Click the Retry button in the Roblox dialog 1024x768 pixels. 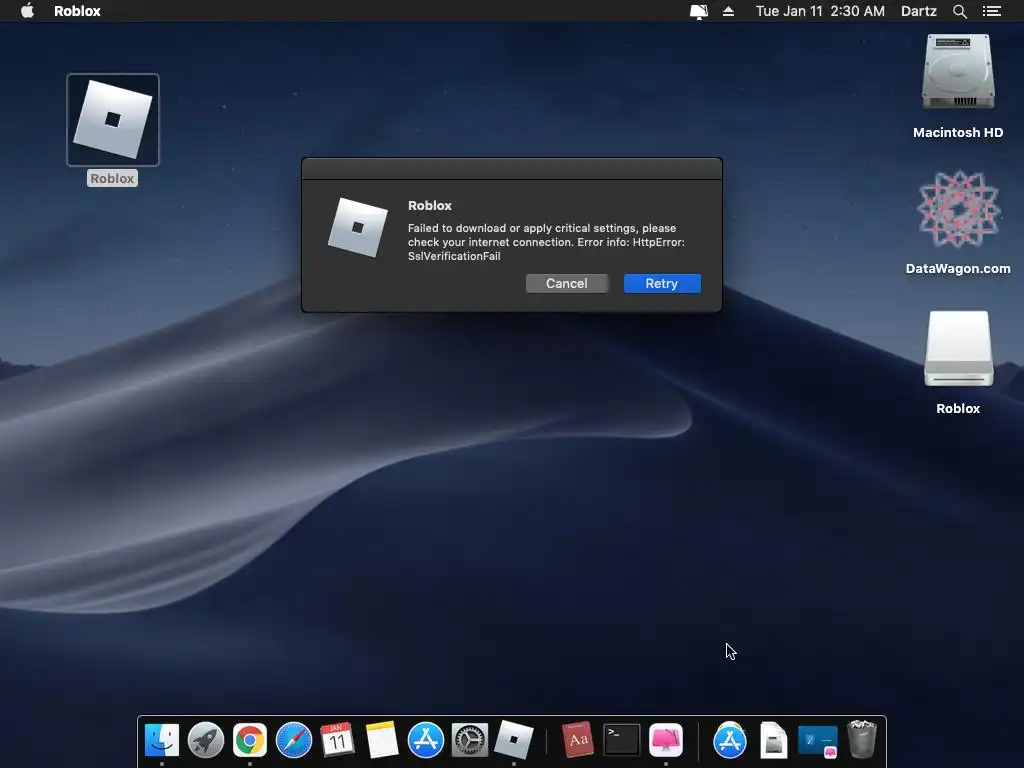coord(662,283)
